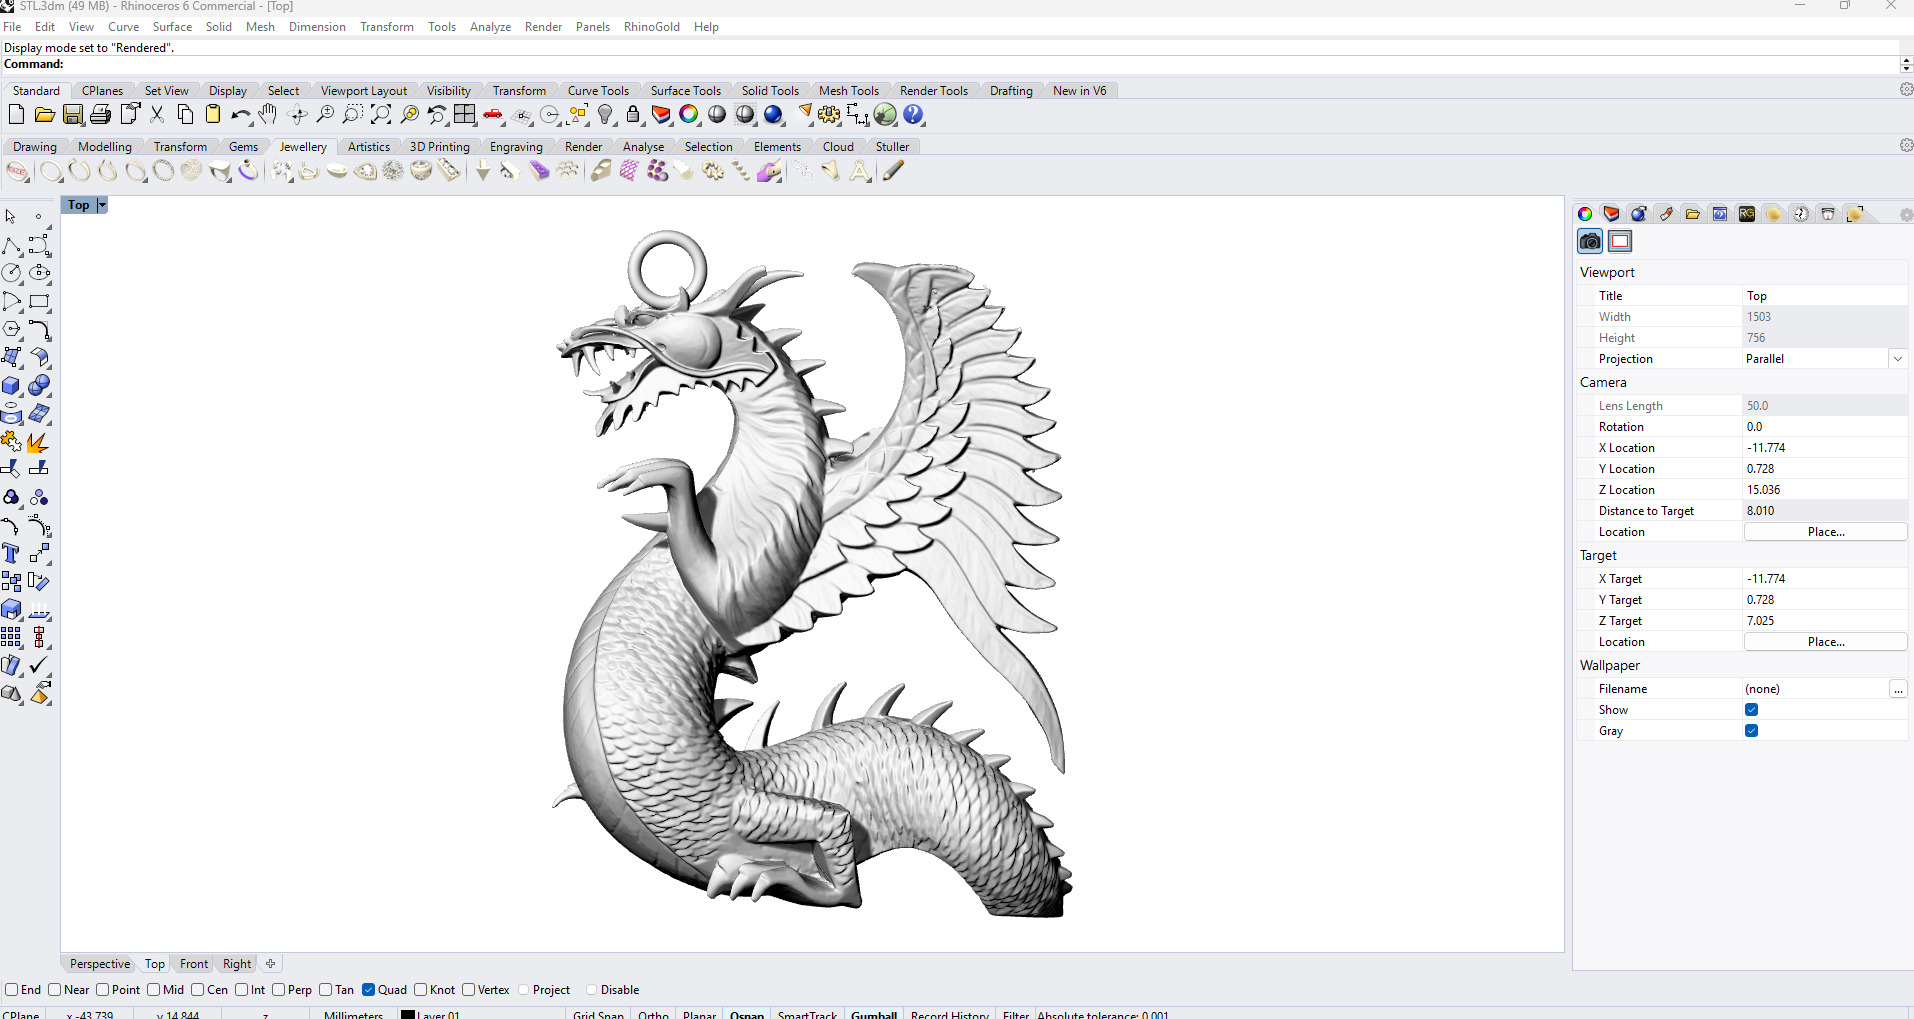This screenshot has height=1019, width=1914.
Task: Open the File menu
Action: [12, 27]
